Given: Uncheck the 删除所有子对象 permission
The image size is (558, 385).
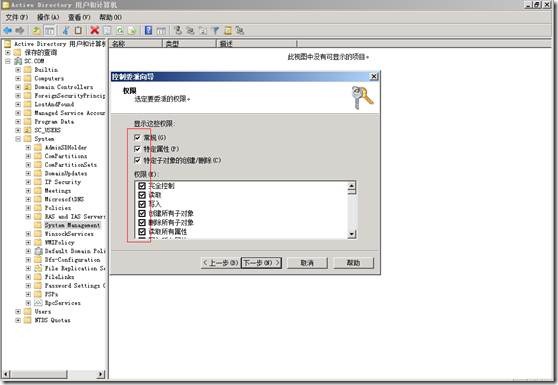Looking at the screenshot, I should (x=142, y=223).
